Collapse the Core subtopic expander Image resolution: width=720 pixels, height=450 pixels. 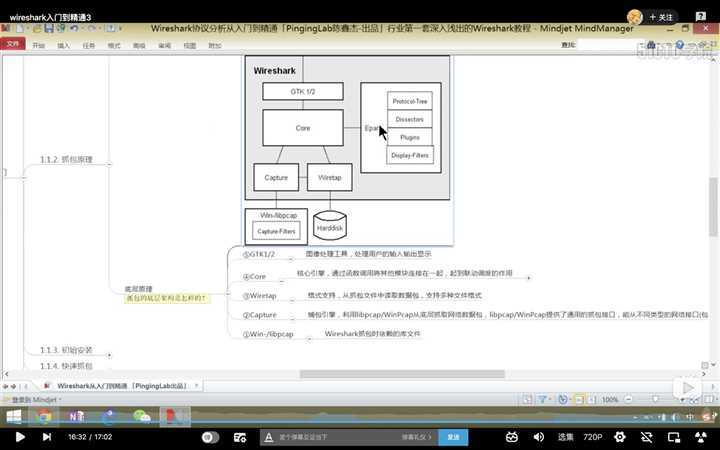281,281
